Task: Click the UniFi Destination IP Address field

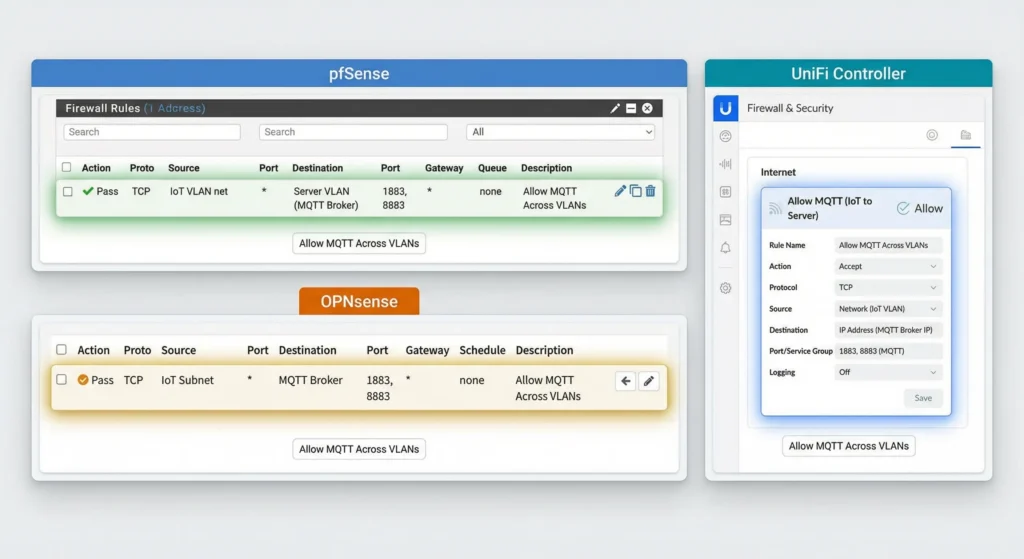Action: pos(888,330)
